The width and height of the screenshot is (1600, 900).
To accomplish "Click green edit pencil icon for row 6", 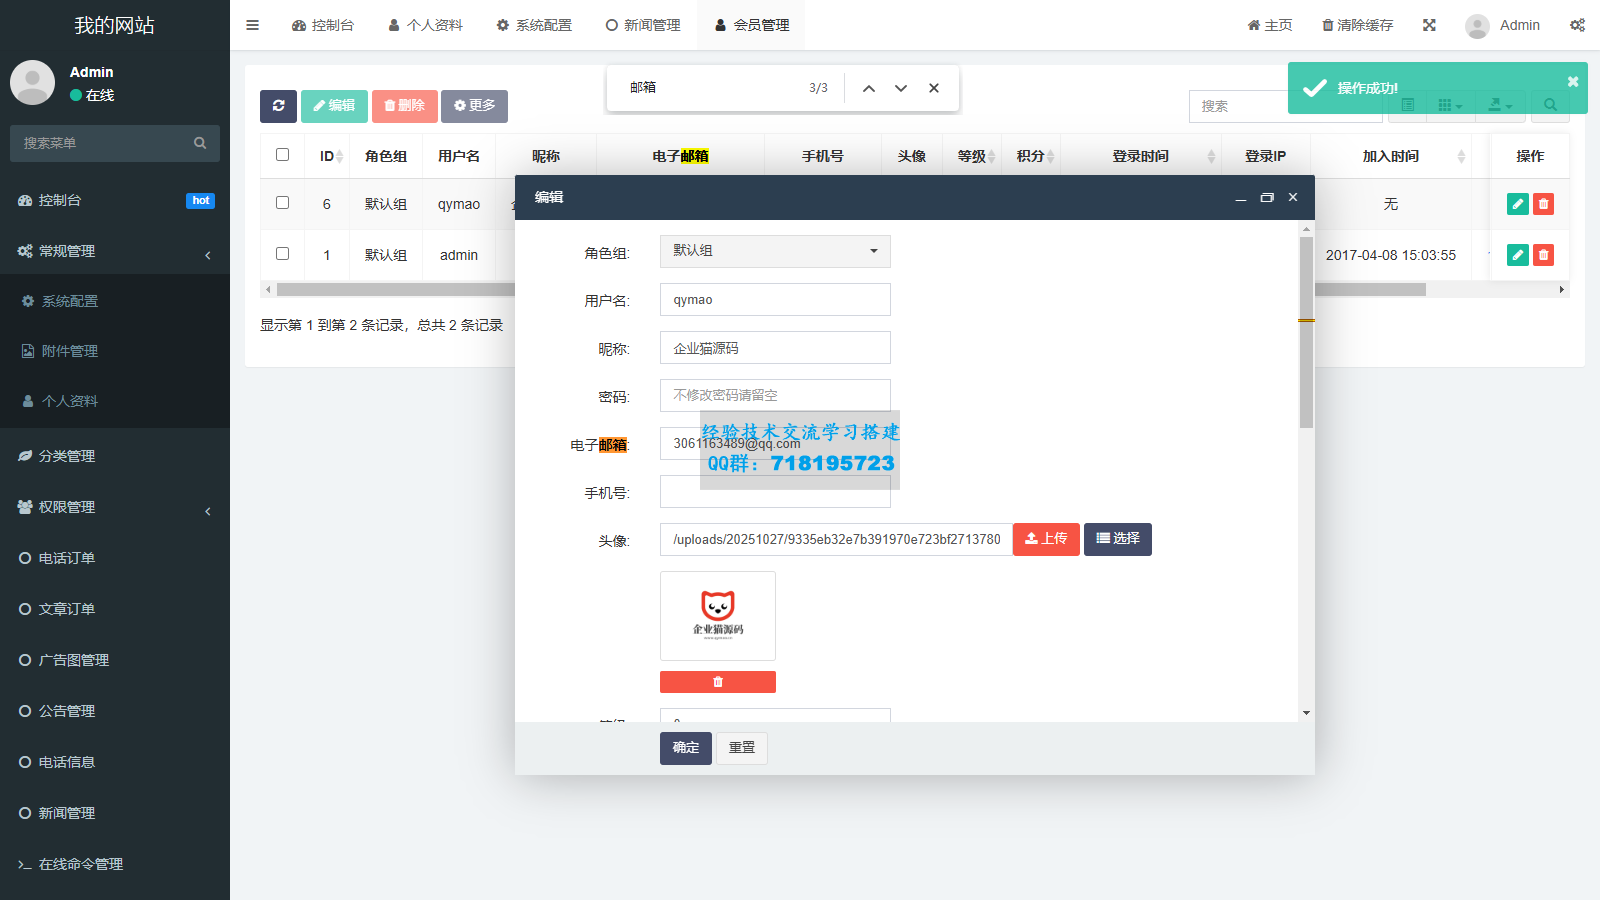I will (1517, 204).
